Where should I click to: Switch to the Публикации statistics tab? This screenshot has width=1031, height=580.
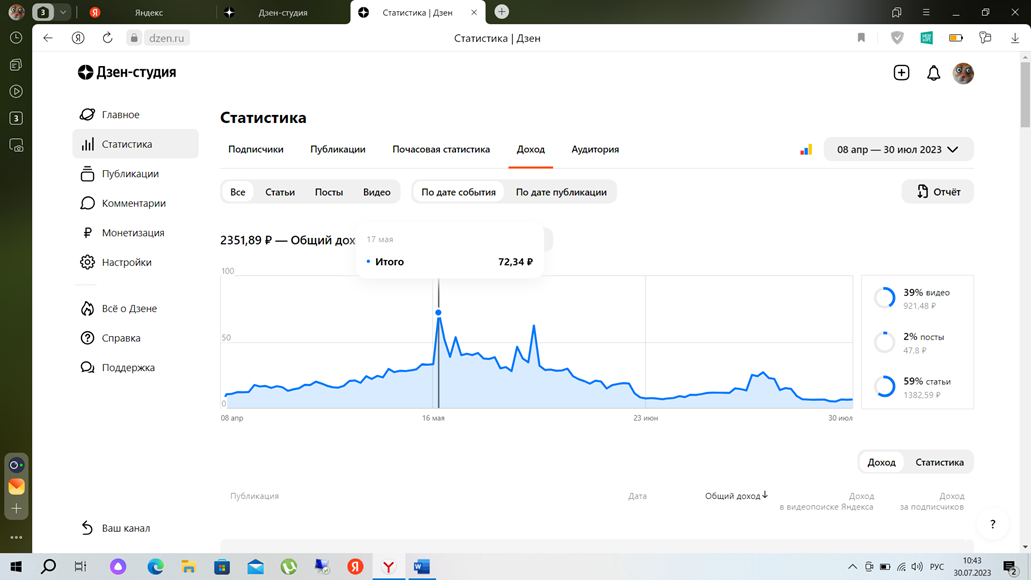(338, 149)
